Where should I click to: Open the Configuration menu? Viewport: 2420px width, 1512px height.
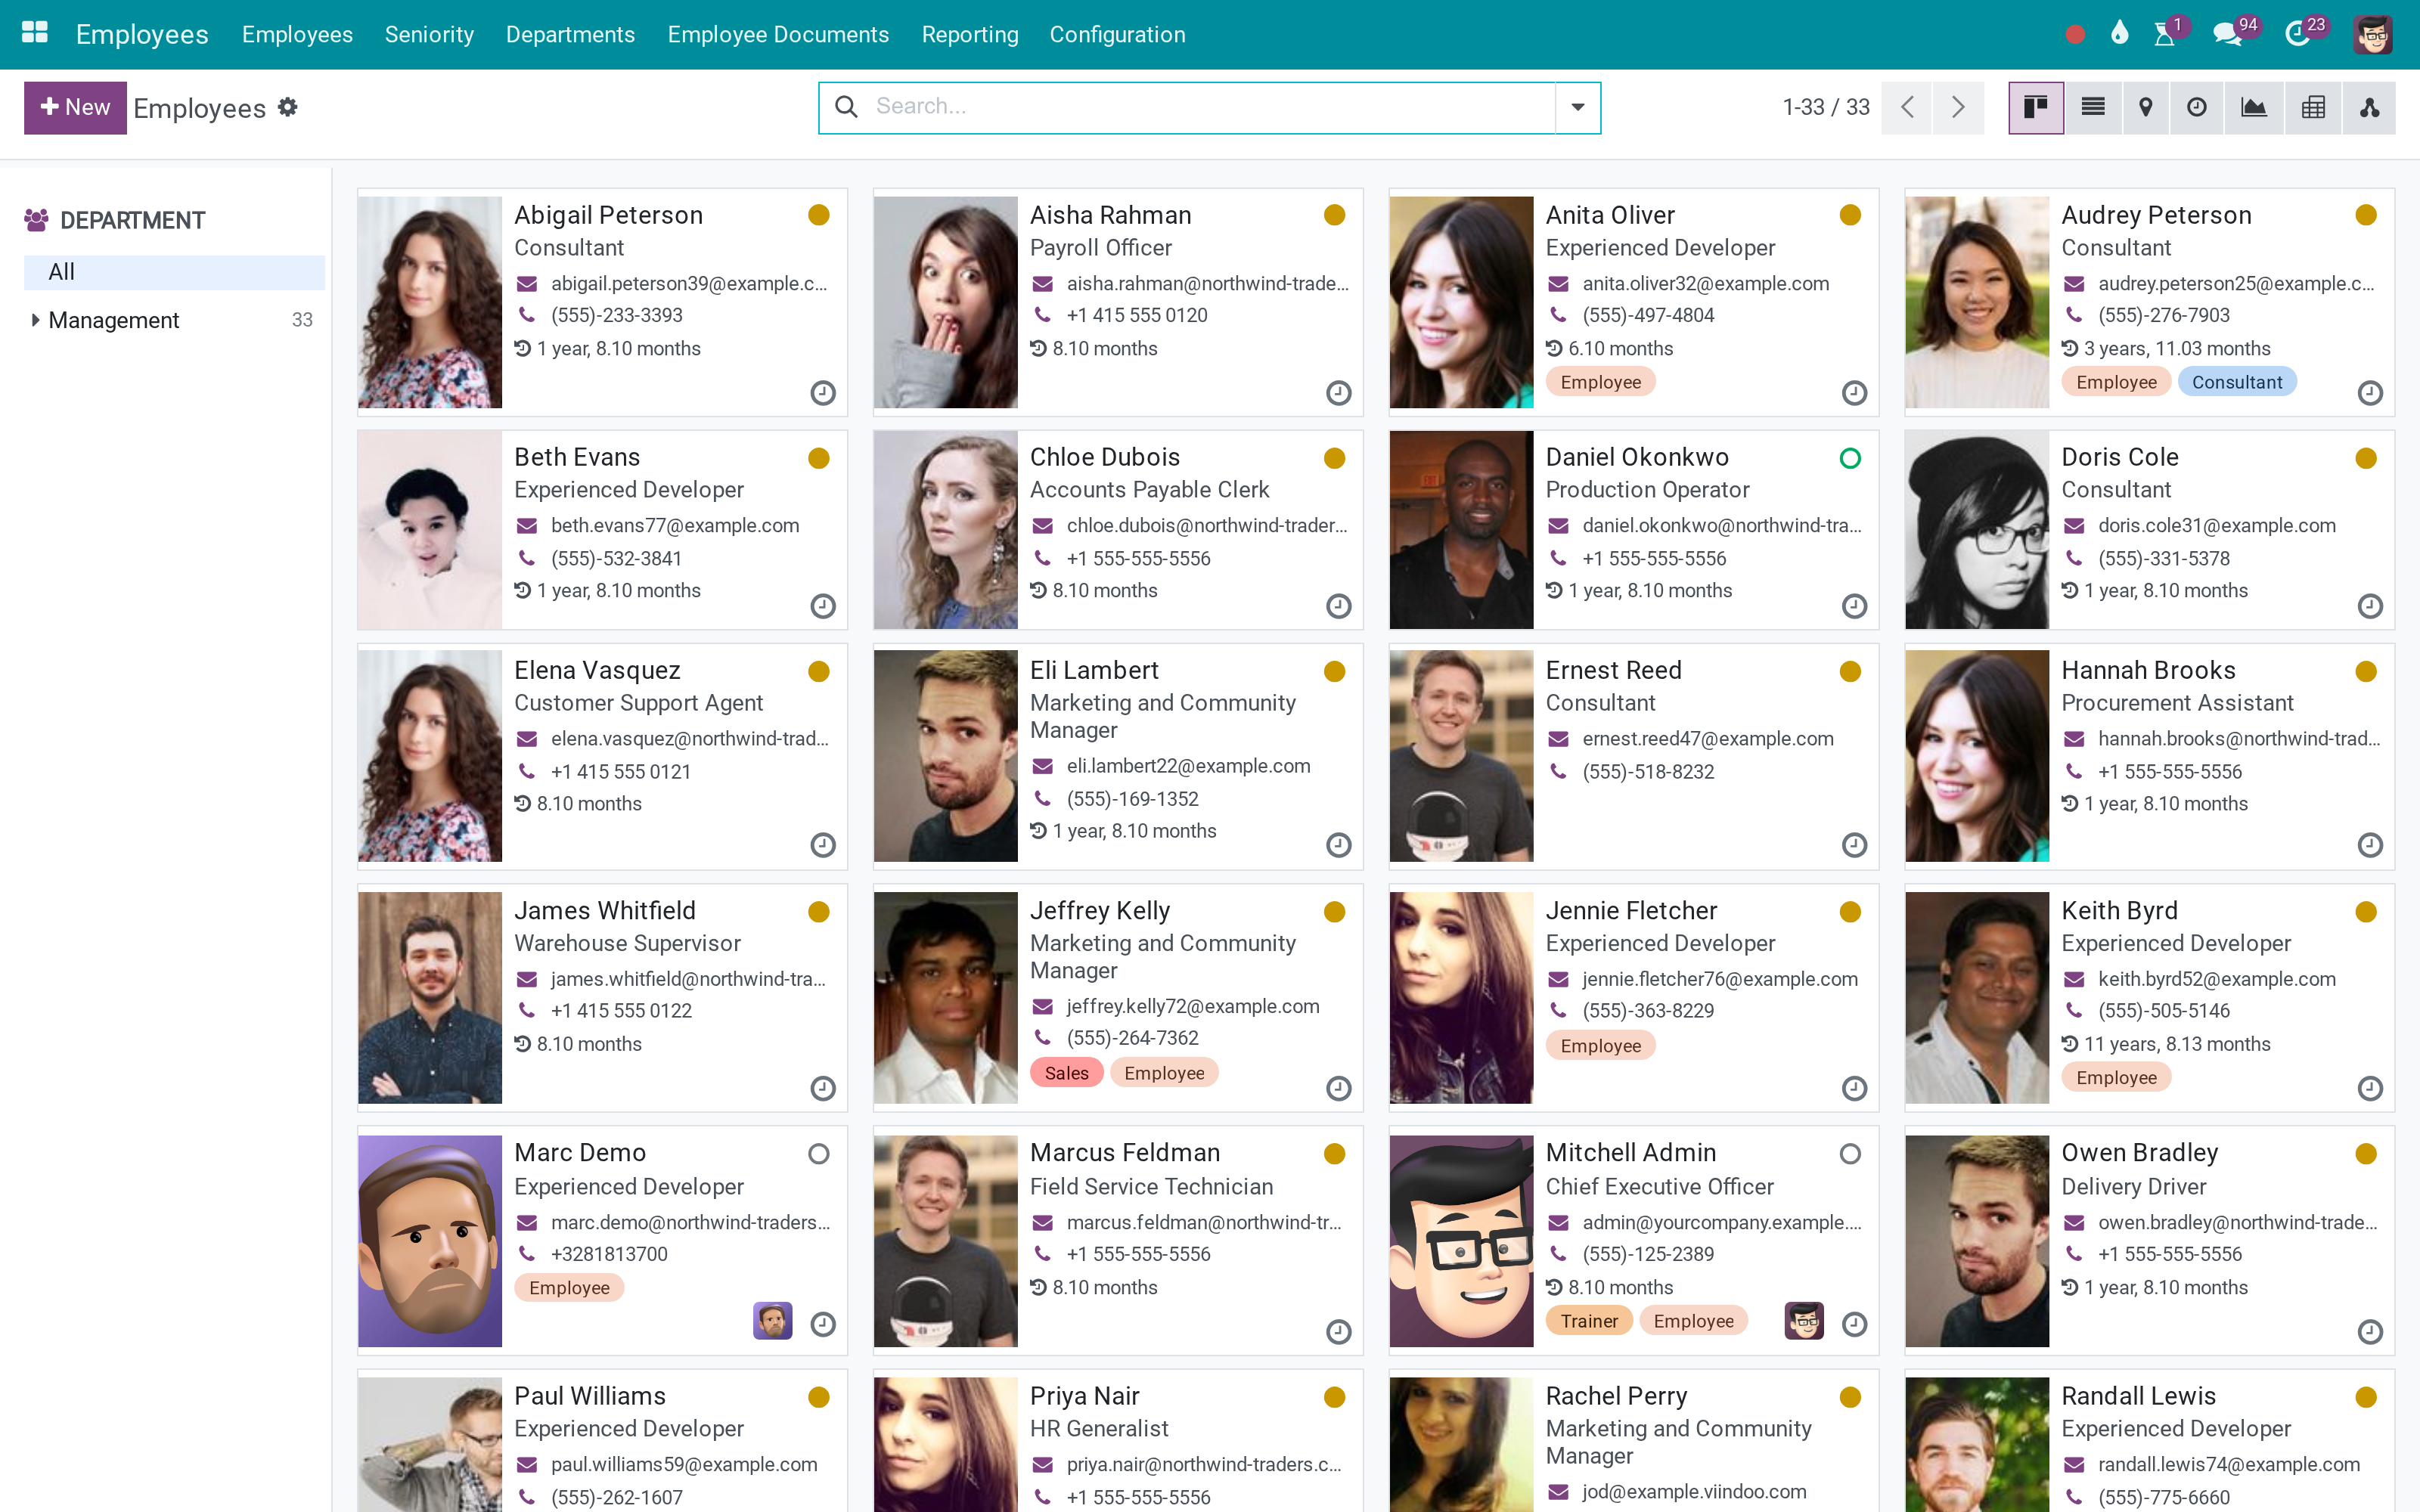point(1117,34)
